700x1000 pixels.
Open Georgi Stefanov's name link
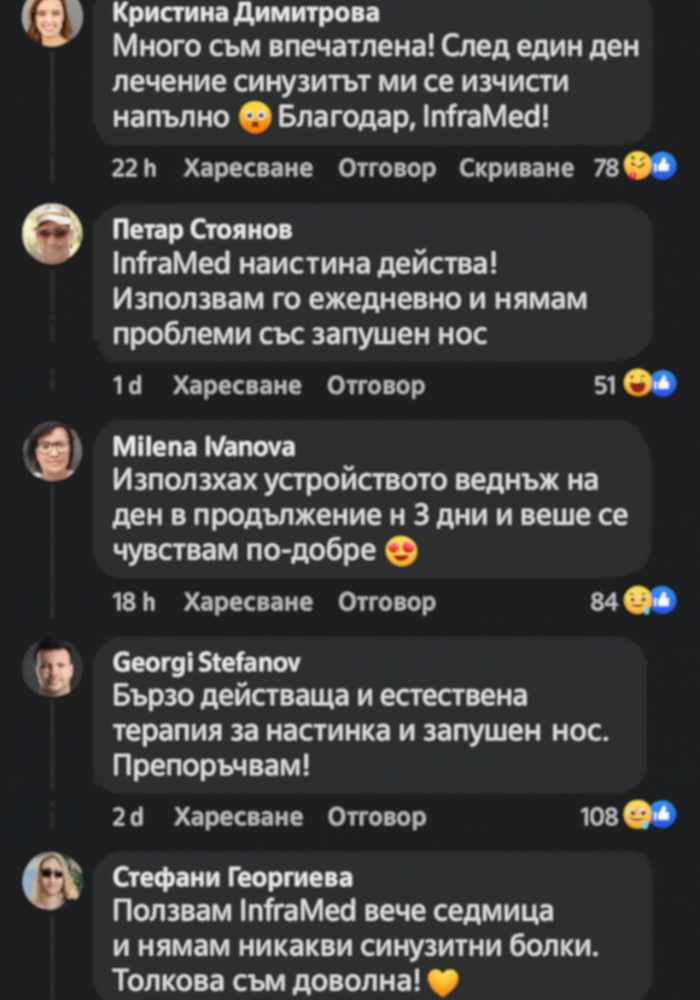[206, 663]
